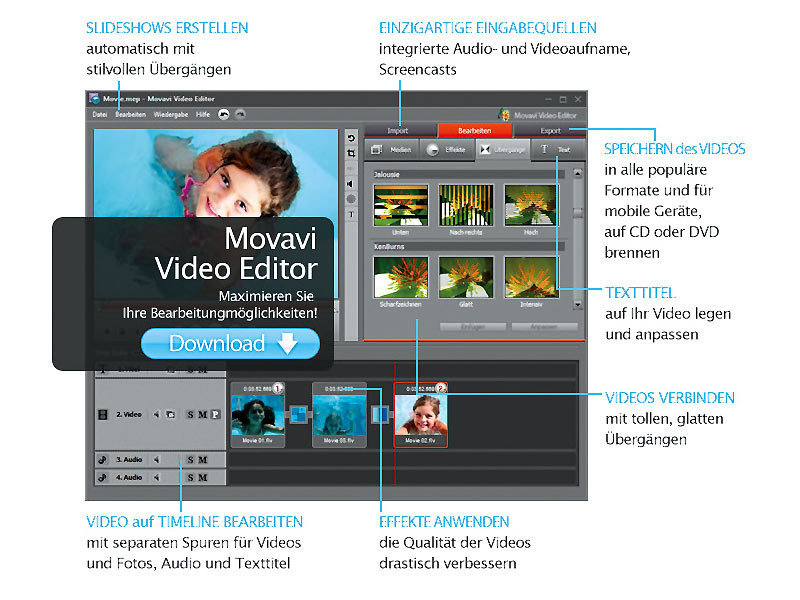
Task: Switch to the Export tab
Action: (550, 131)
